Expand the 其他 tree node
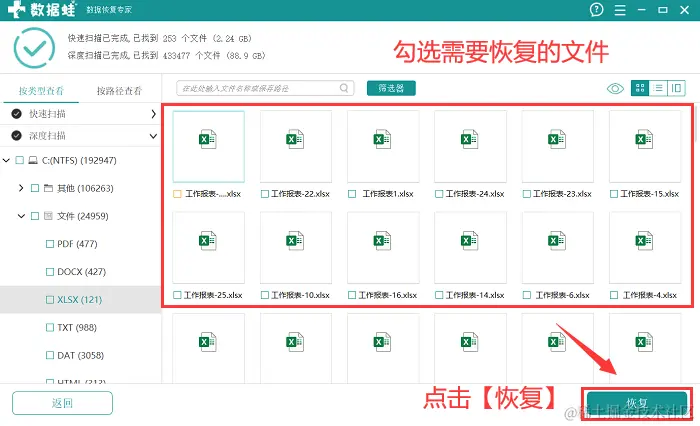The image size is (700, 426). 21,188
